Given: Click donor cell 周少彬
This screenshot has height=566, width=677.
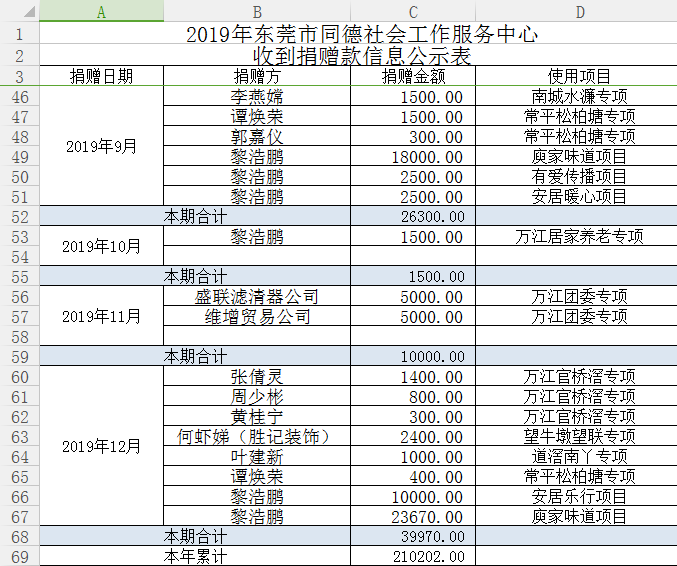Looking at the screenshot, I should click(x=257, y=396).
